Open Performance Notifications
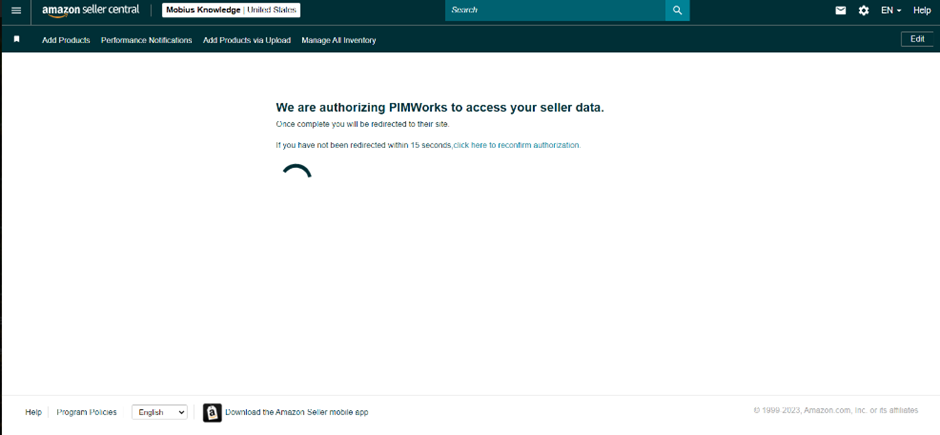The image size is (940, 435). [x=146, y=40]
